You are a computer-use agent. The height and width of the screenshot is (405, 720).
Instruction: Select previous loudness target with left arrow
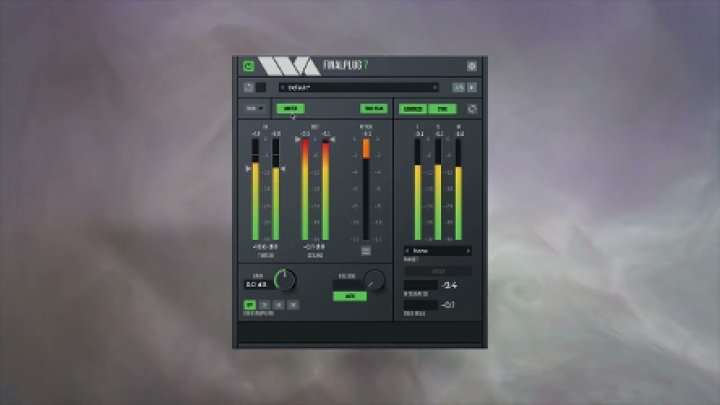point(407,251)
